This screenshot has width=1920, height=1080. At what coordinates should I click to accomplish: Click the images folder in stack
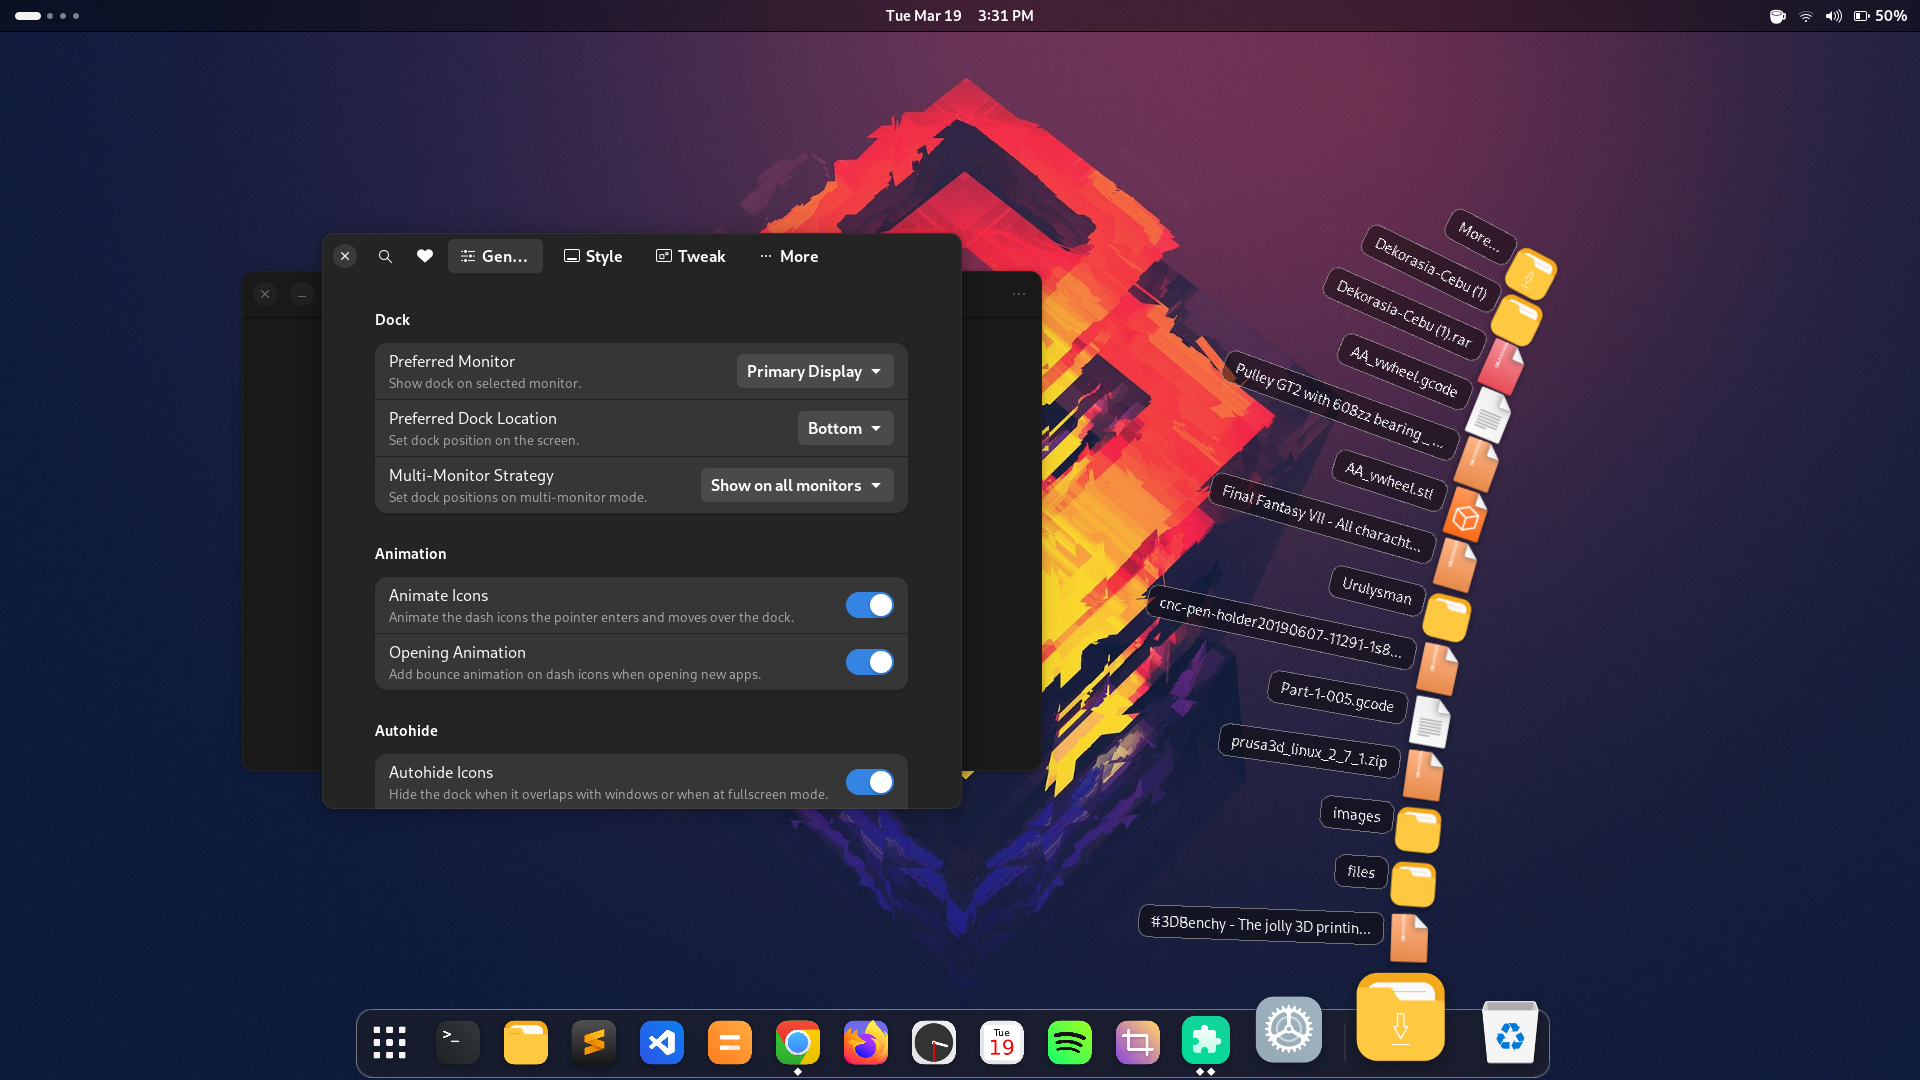1417,830
